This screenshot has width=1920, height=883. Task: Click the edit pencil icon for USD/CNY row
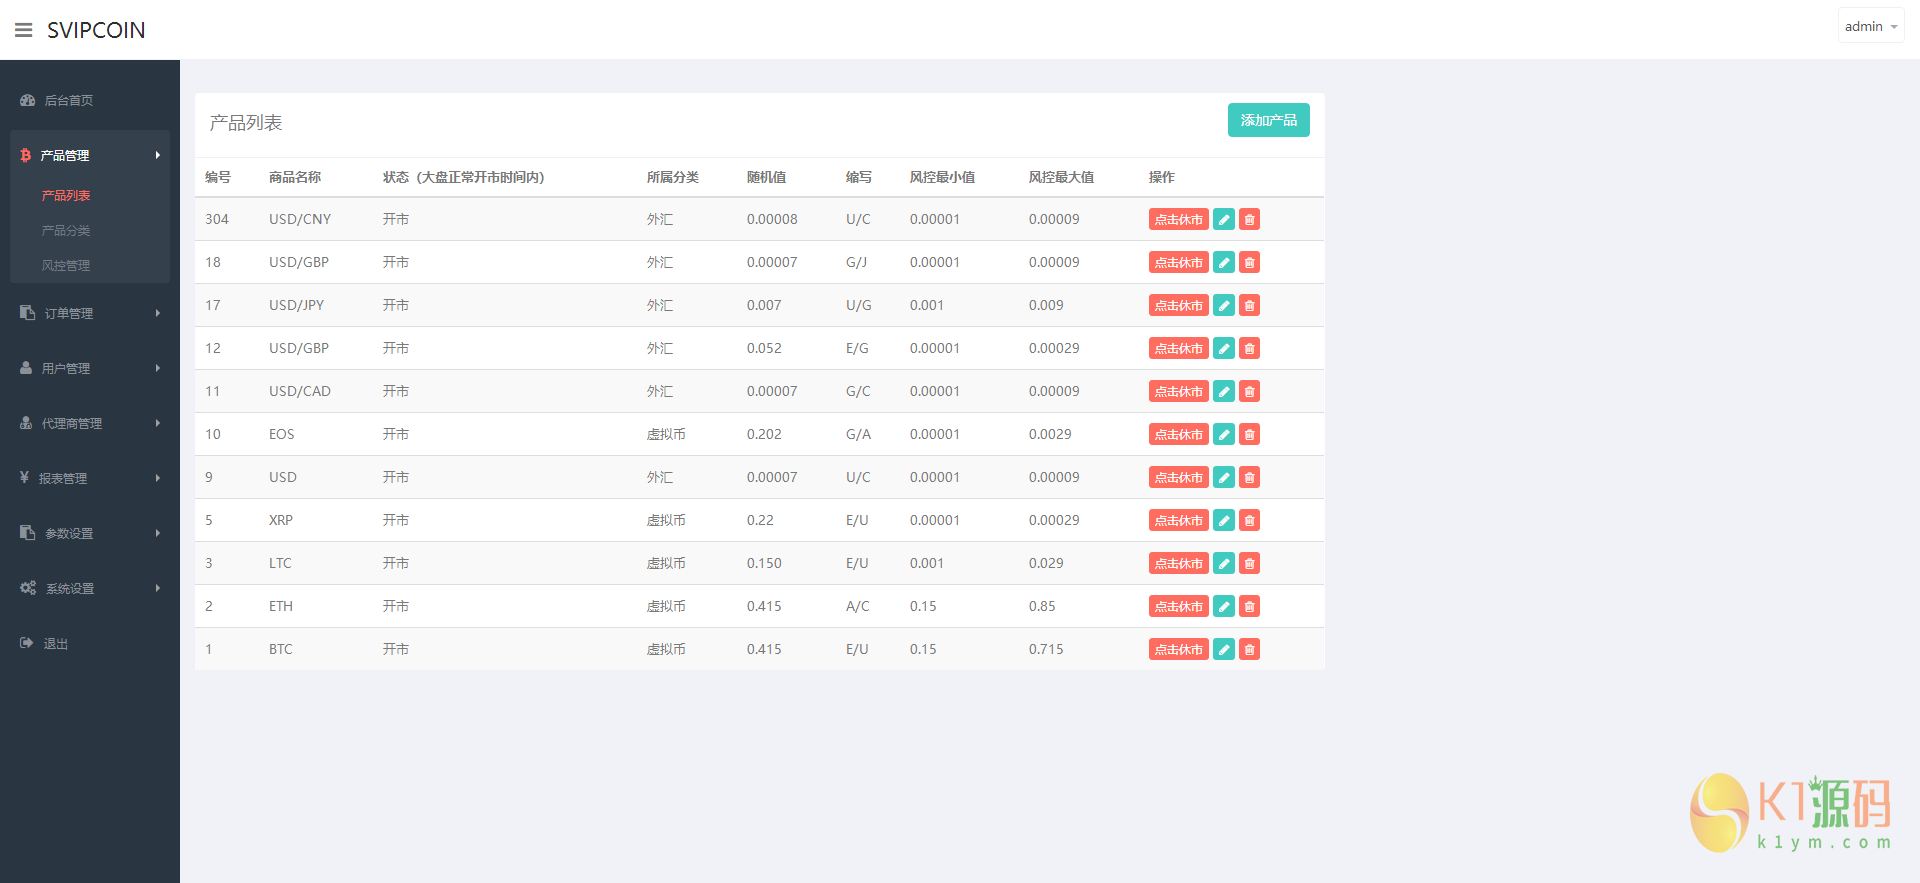coord(1223,220)
